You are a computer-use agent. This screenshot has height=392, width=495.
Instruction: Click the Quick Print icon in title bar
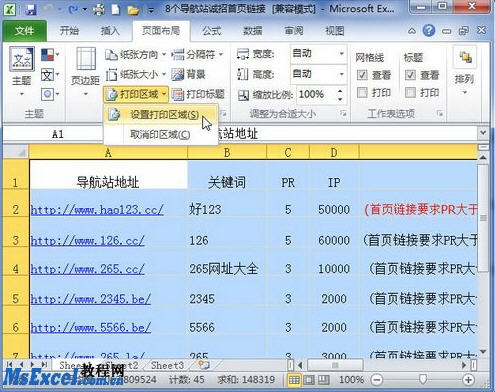(x=99, y=9)
